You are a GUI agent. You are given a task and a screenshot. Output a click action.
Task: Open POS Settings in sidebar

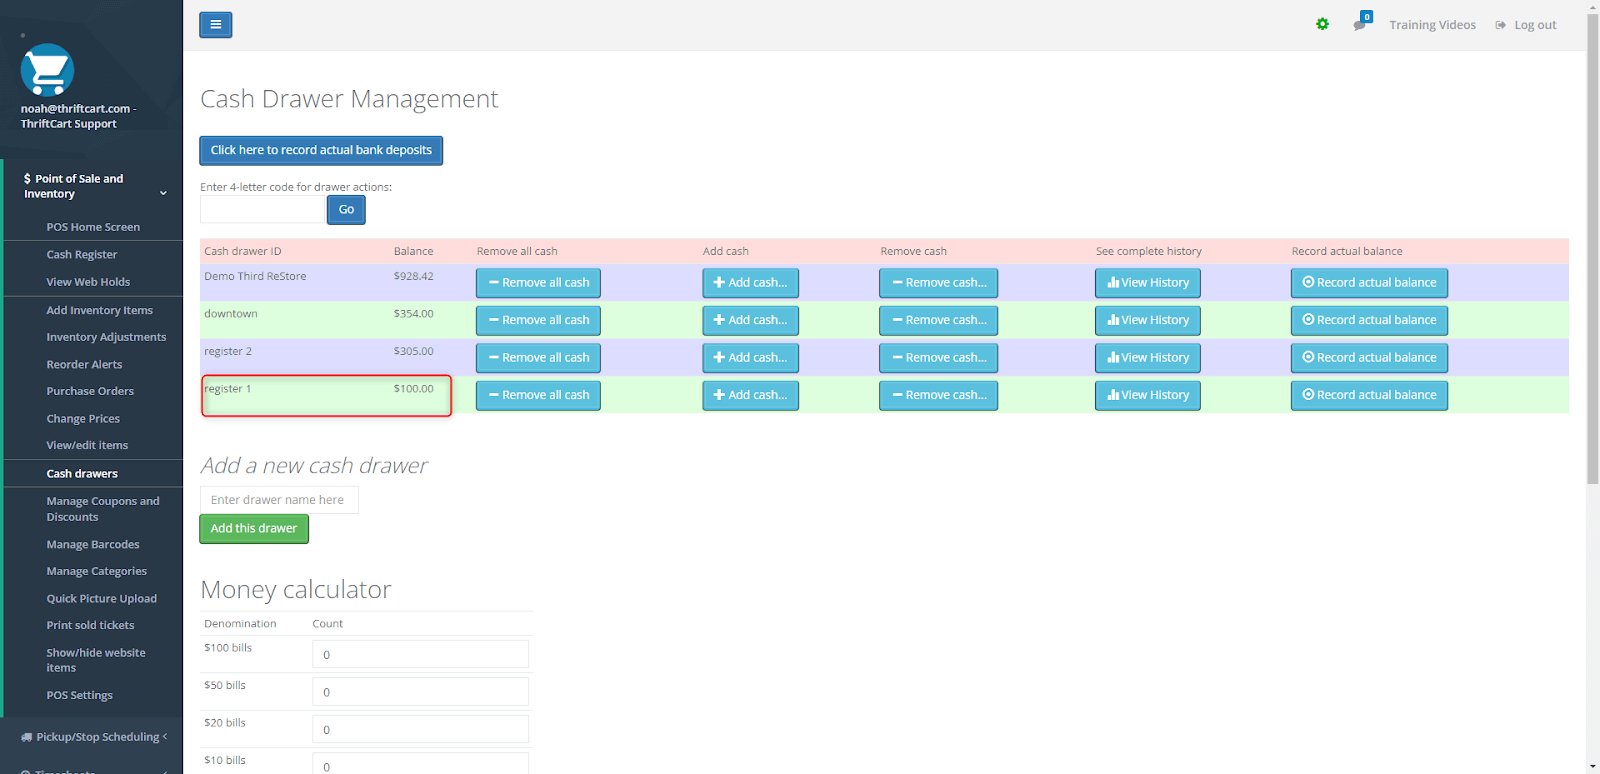(79, 695)
